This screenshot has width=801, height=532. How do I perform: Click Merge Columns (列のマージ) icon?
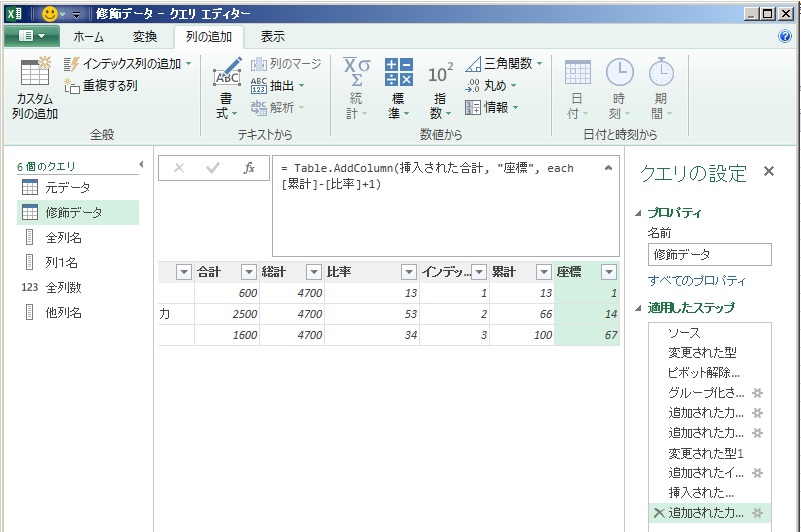258,64
